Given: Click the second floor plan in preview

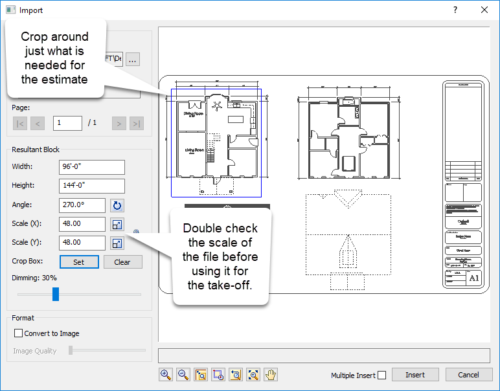Looking at the screenshot, I should point(349,133).
